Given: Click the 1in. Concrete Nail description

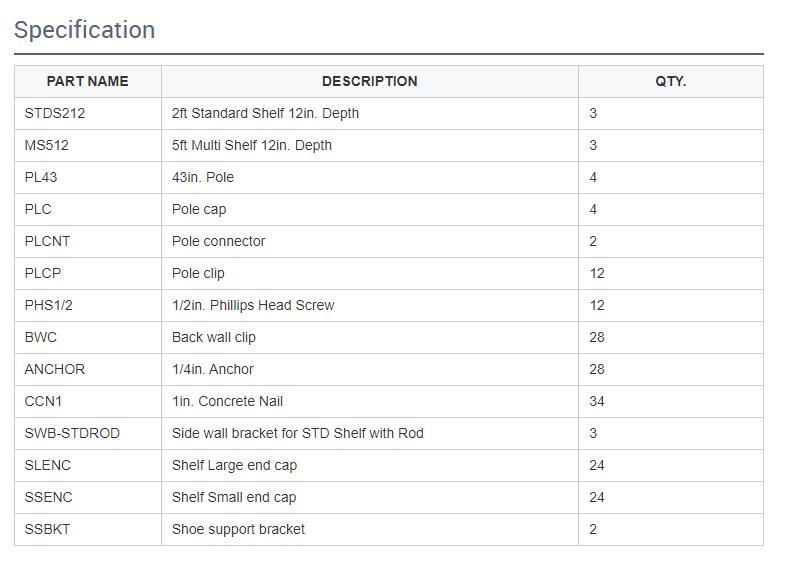Looking at the screenshot, I should click(x=227, y=402).
